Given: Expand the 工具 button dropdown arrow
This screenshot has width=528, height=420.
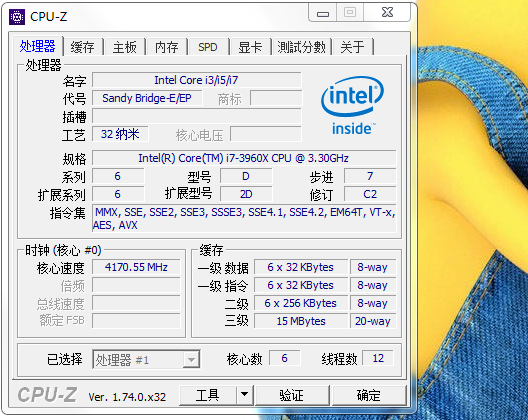Looking at the screenshot, I should coord(245,394).
